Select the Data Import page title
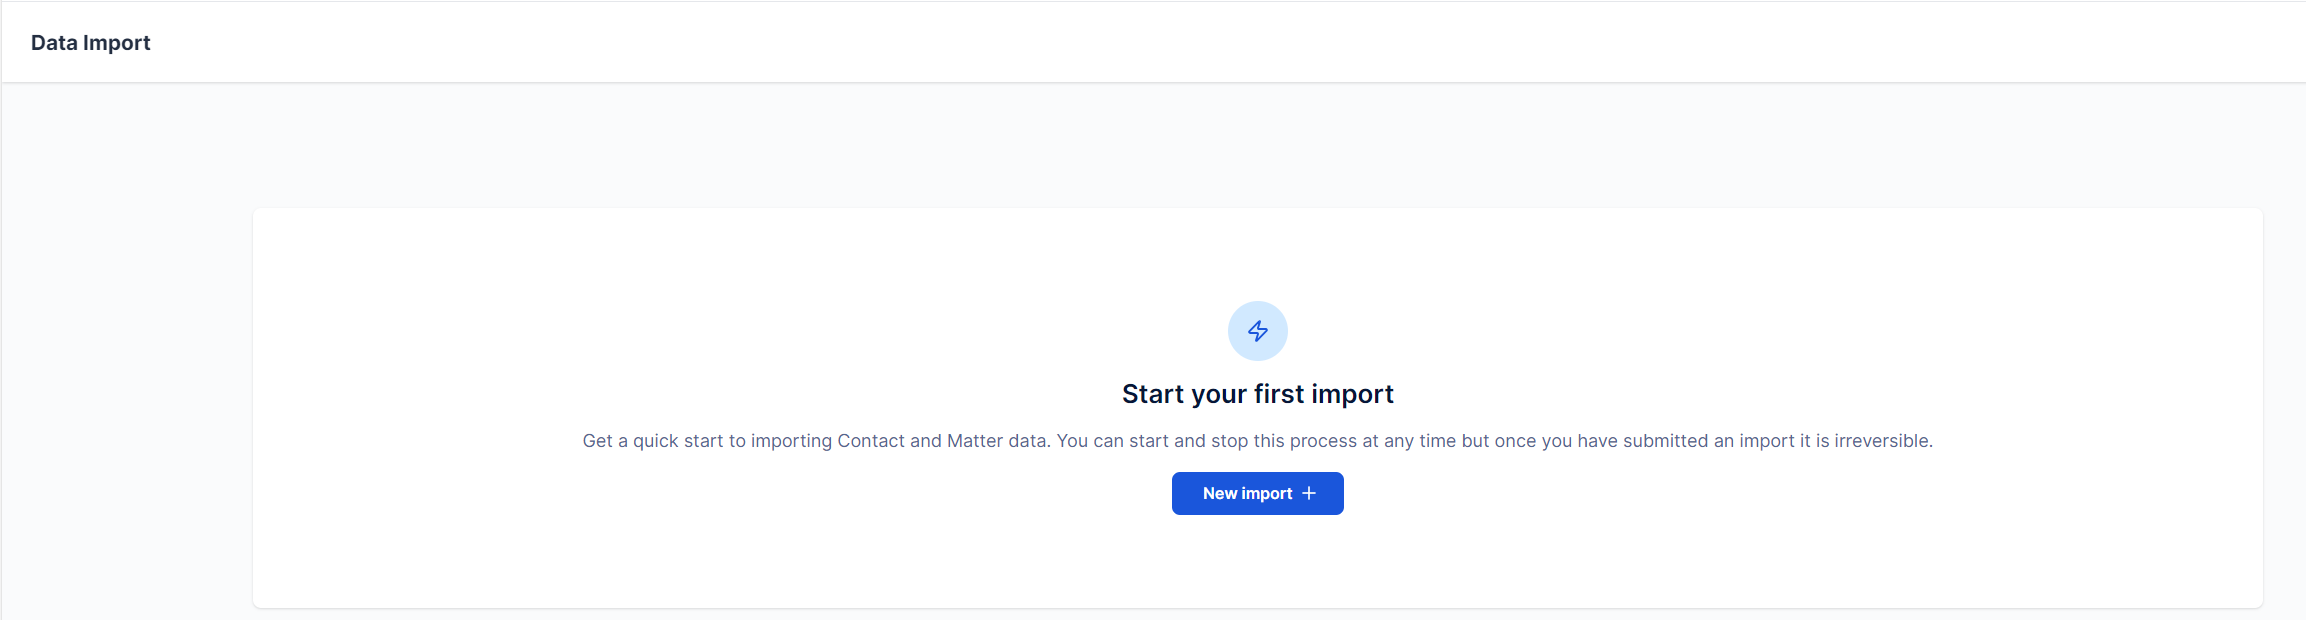 [x=91, y=43]
